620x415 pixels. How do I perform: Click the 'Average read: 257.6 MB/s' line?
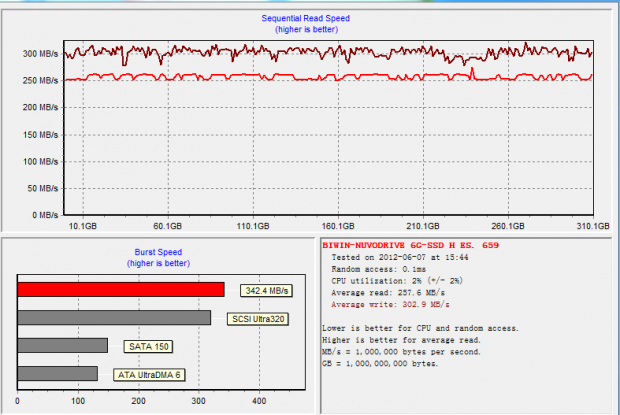[x=388, y=293]
